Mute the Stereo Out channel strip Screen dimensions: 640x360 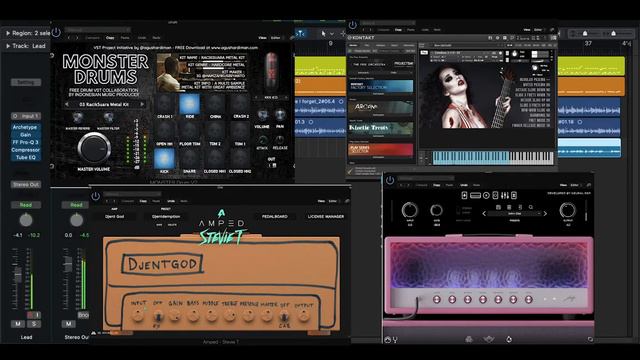[x=69, y=324]
